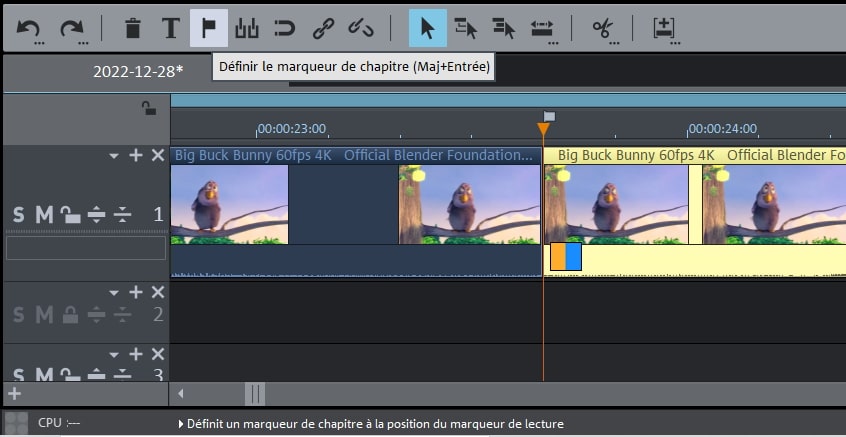Remove track 3 with X icon
The width and height of the screenshot is (846, 437).
coord(158,354)
